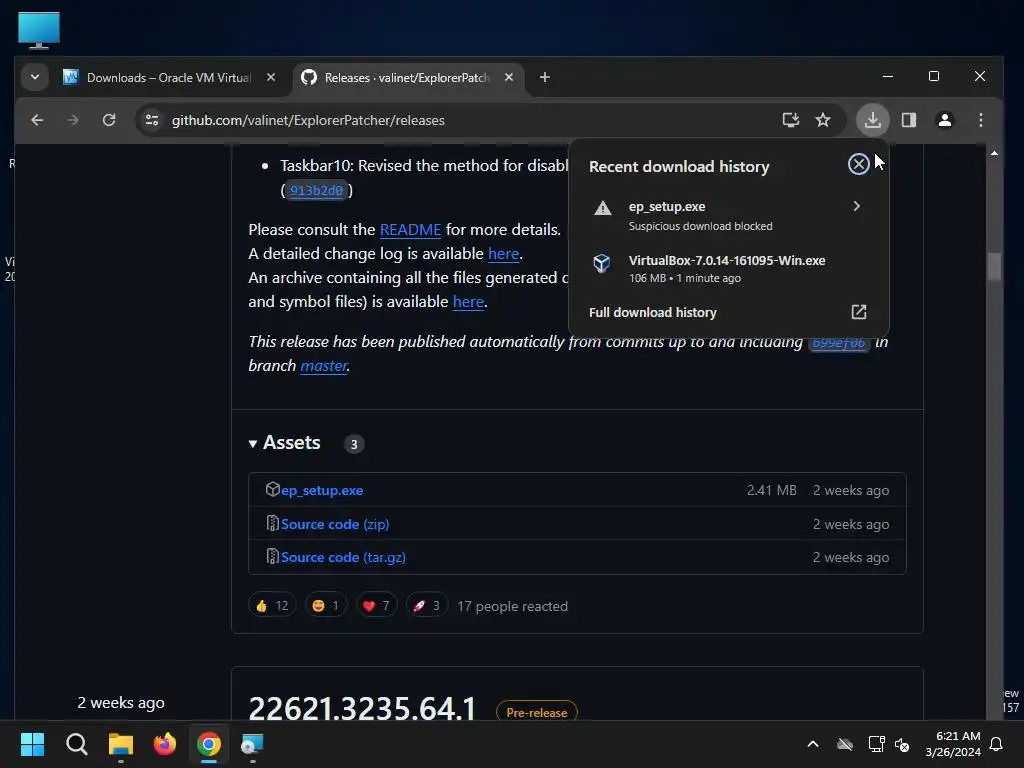Toggle heart reaction with 7
The height and width of the screenshot is (768, 1024).
pos(376,606)
